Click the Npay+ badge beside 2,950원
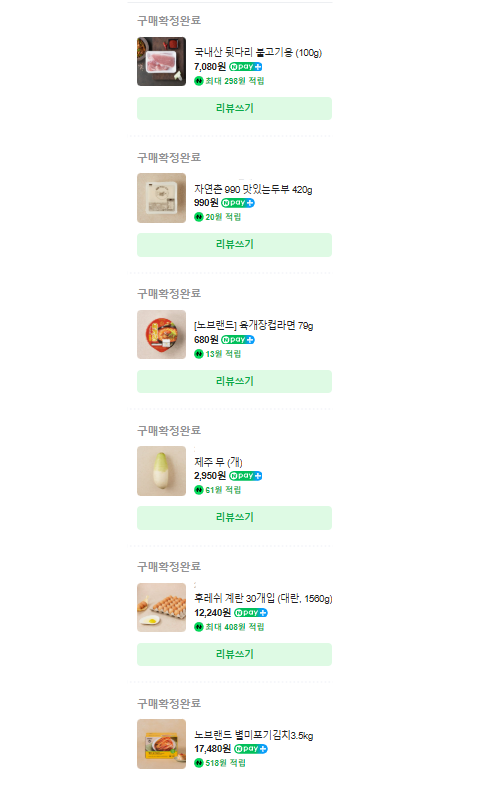495x800 pixels. coord(245,476)
